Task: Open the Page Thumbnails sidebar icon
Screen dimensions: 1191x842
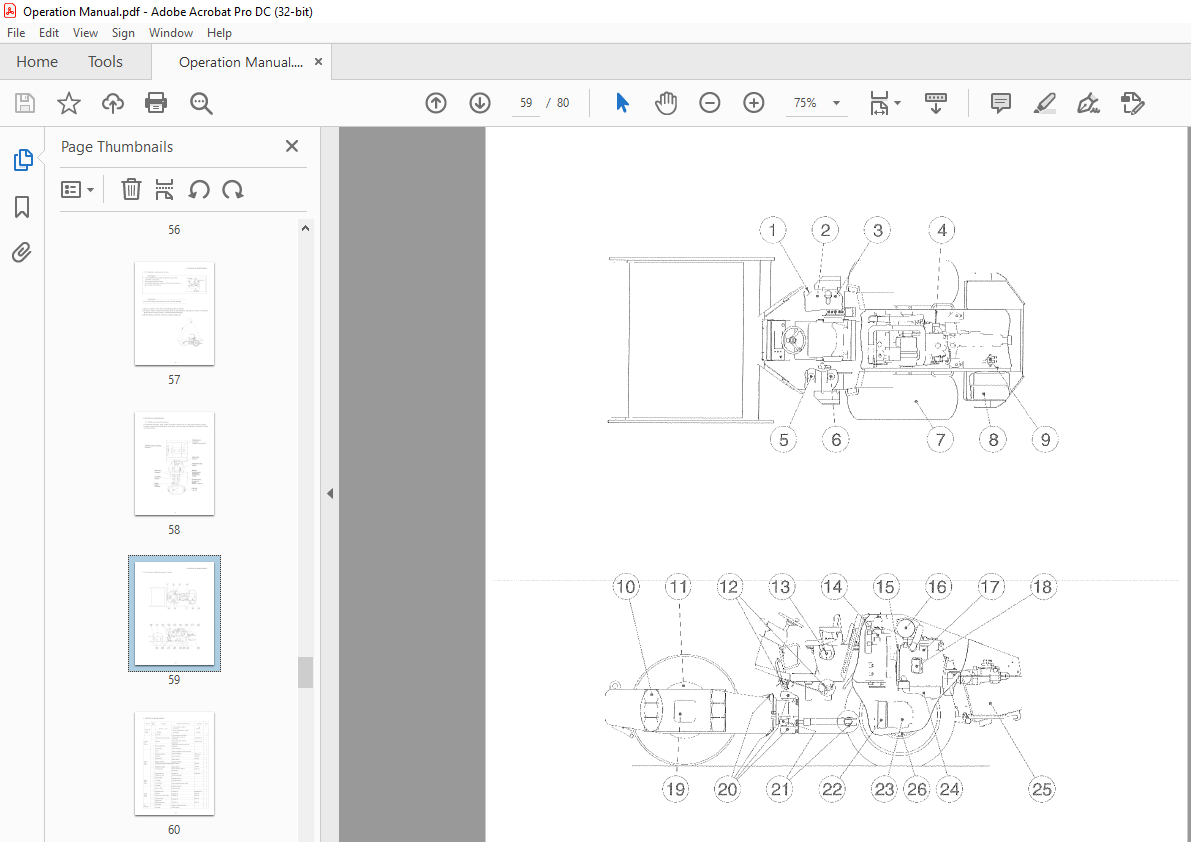Action: (x=23, y=160)
